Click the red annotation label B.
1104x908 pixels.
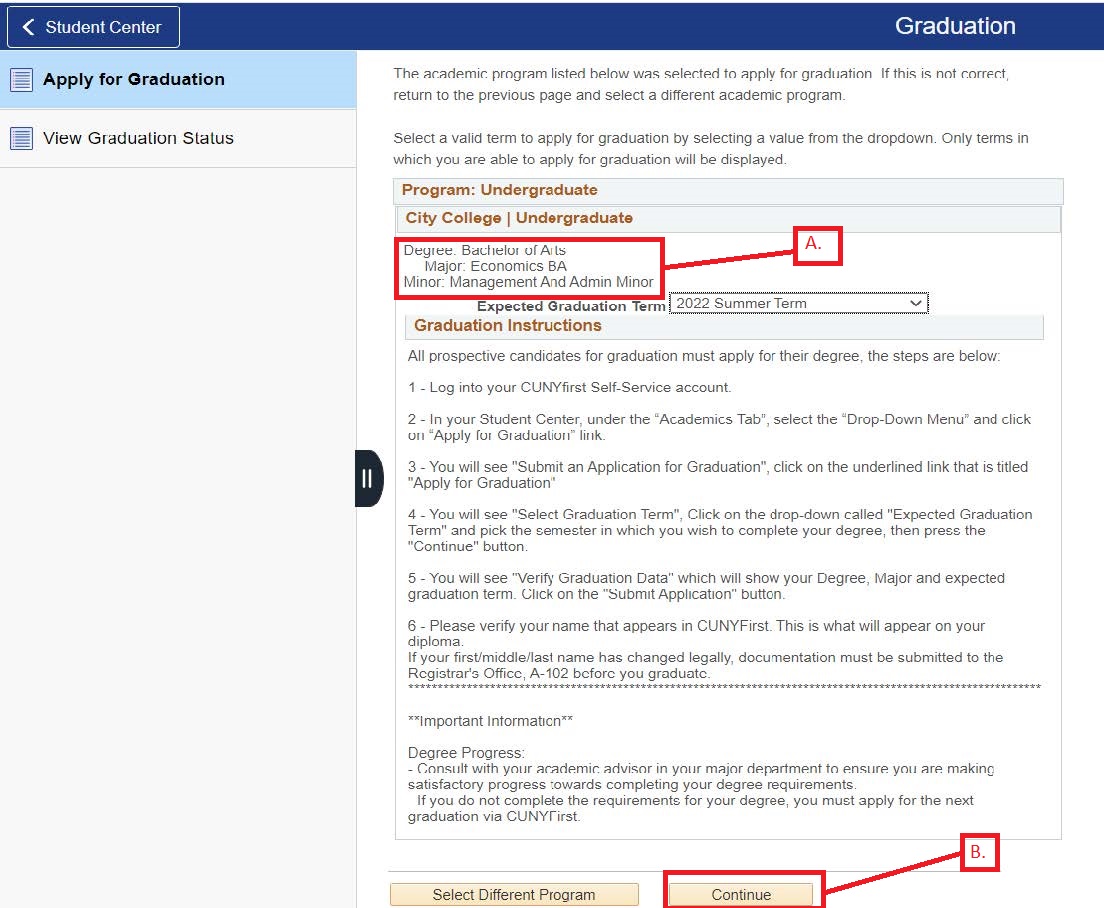(x=979, y=852)
